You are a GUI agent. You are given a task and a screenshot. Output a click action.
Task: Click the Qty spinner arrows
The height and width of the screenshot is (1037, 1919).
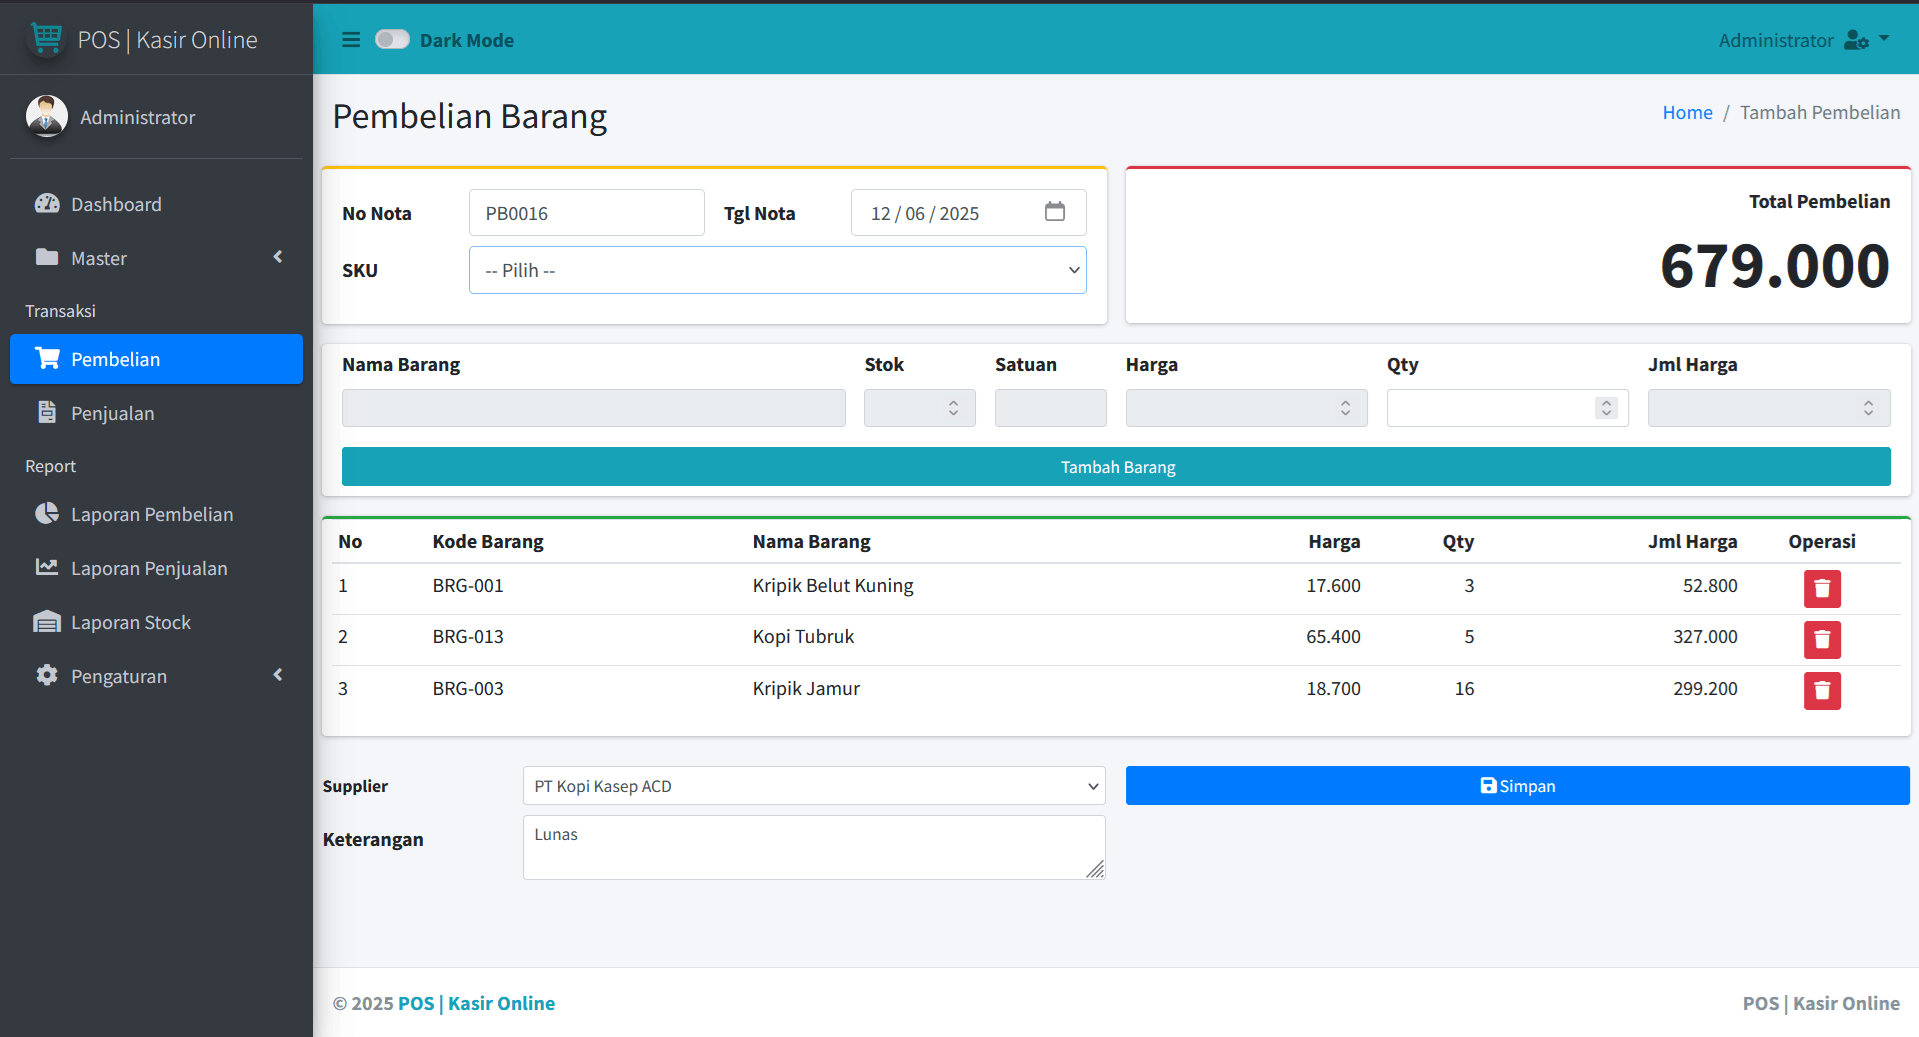tap(1606, 408)
